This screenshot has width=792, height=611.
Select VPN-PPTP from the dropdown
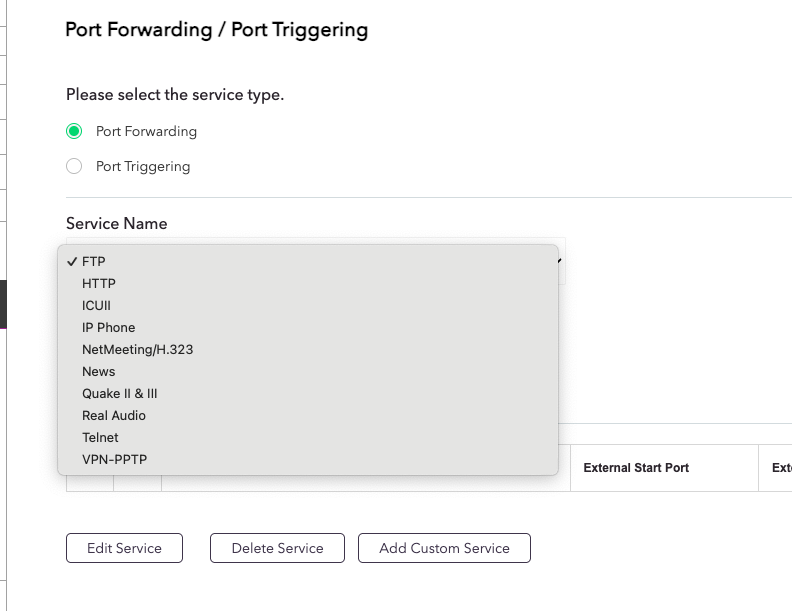[115, 460]
